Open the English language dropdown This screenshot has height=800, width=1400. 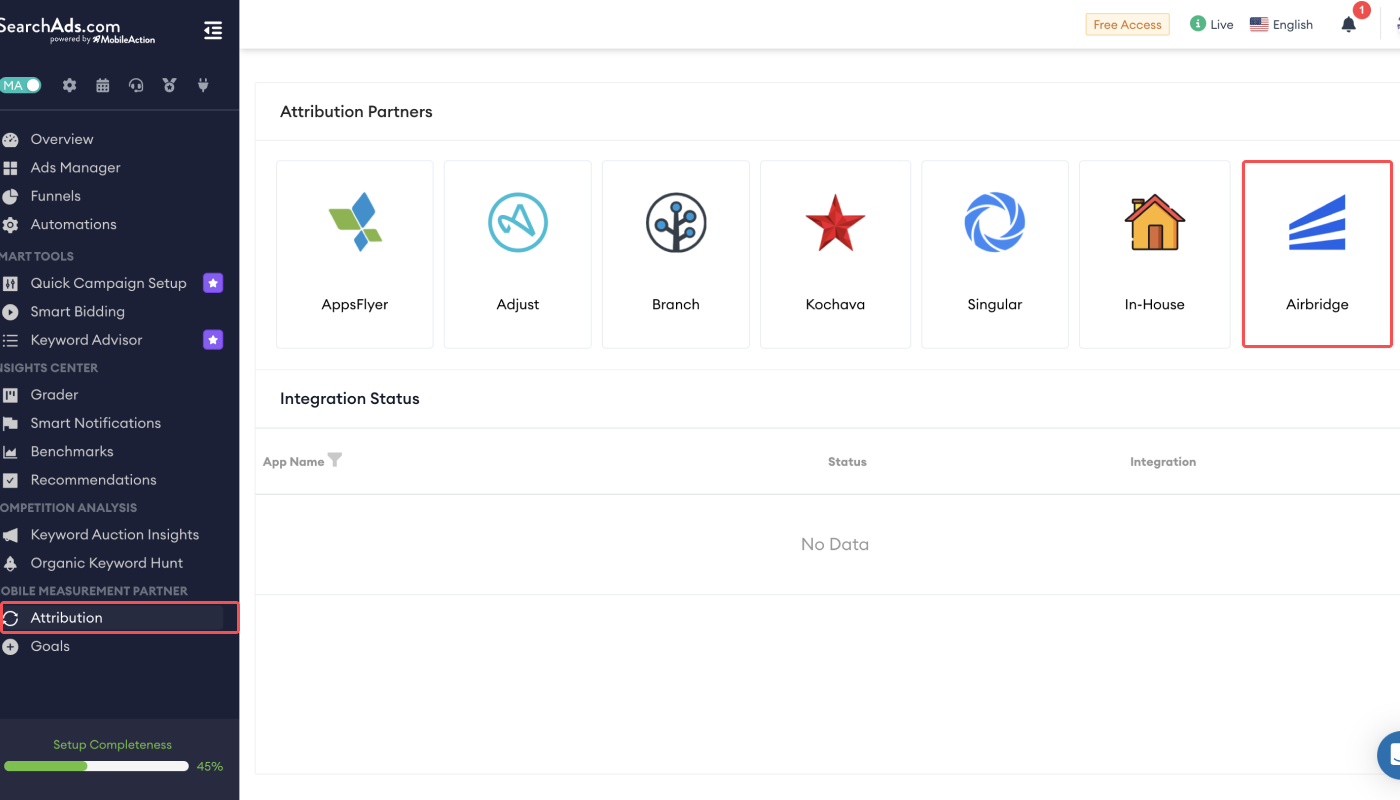coord(1282,25)
